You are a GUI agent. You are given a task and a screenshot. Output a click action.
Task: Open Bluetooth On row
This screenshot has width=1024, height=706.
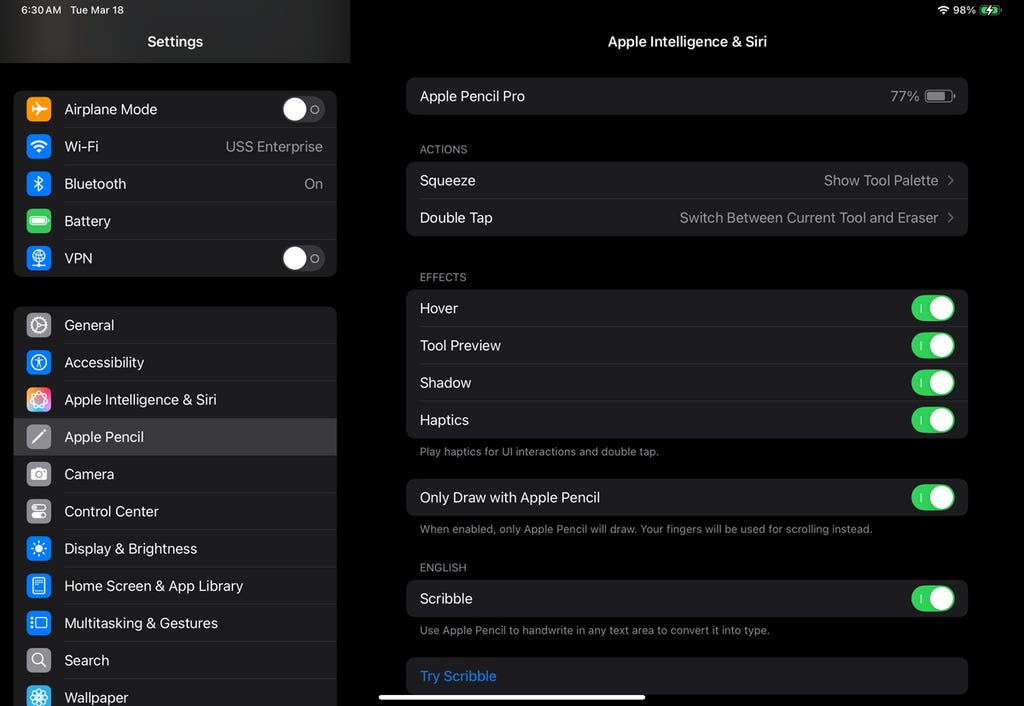175,184
